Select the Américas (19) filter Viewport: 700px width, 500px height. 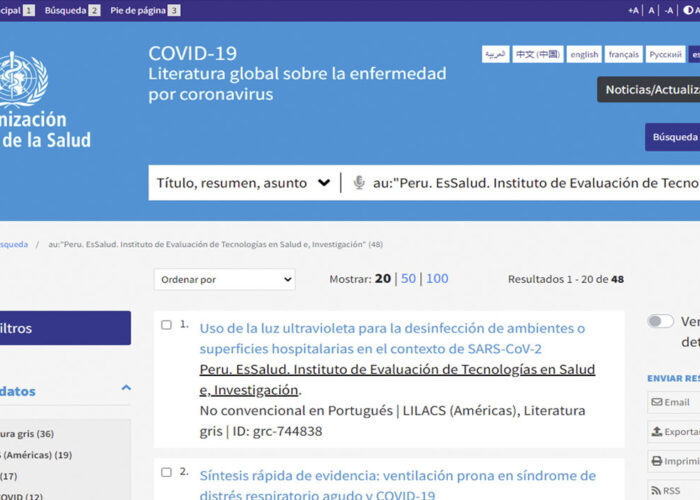(36, 455)
